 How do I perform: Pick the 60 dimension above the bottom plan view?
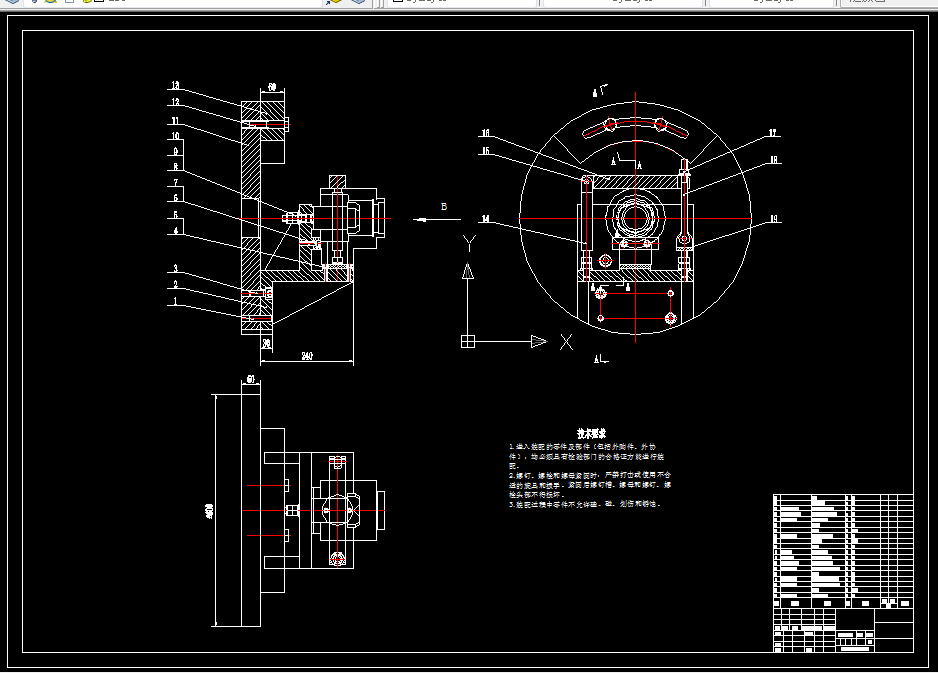point(251,379)
